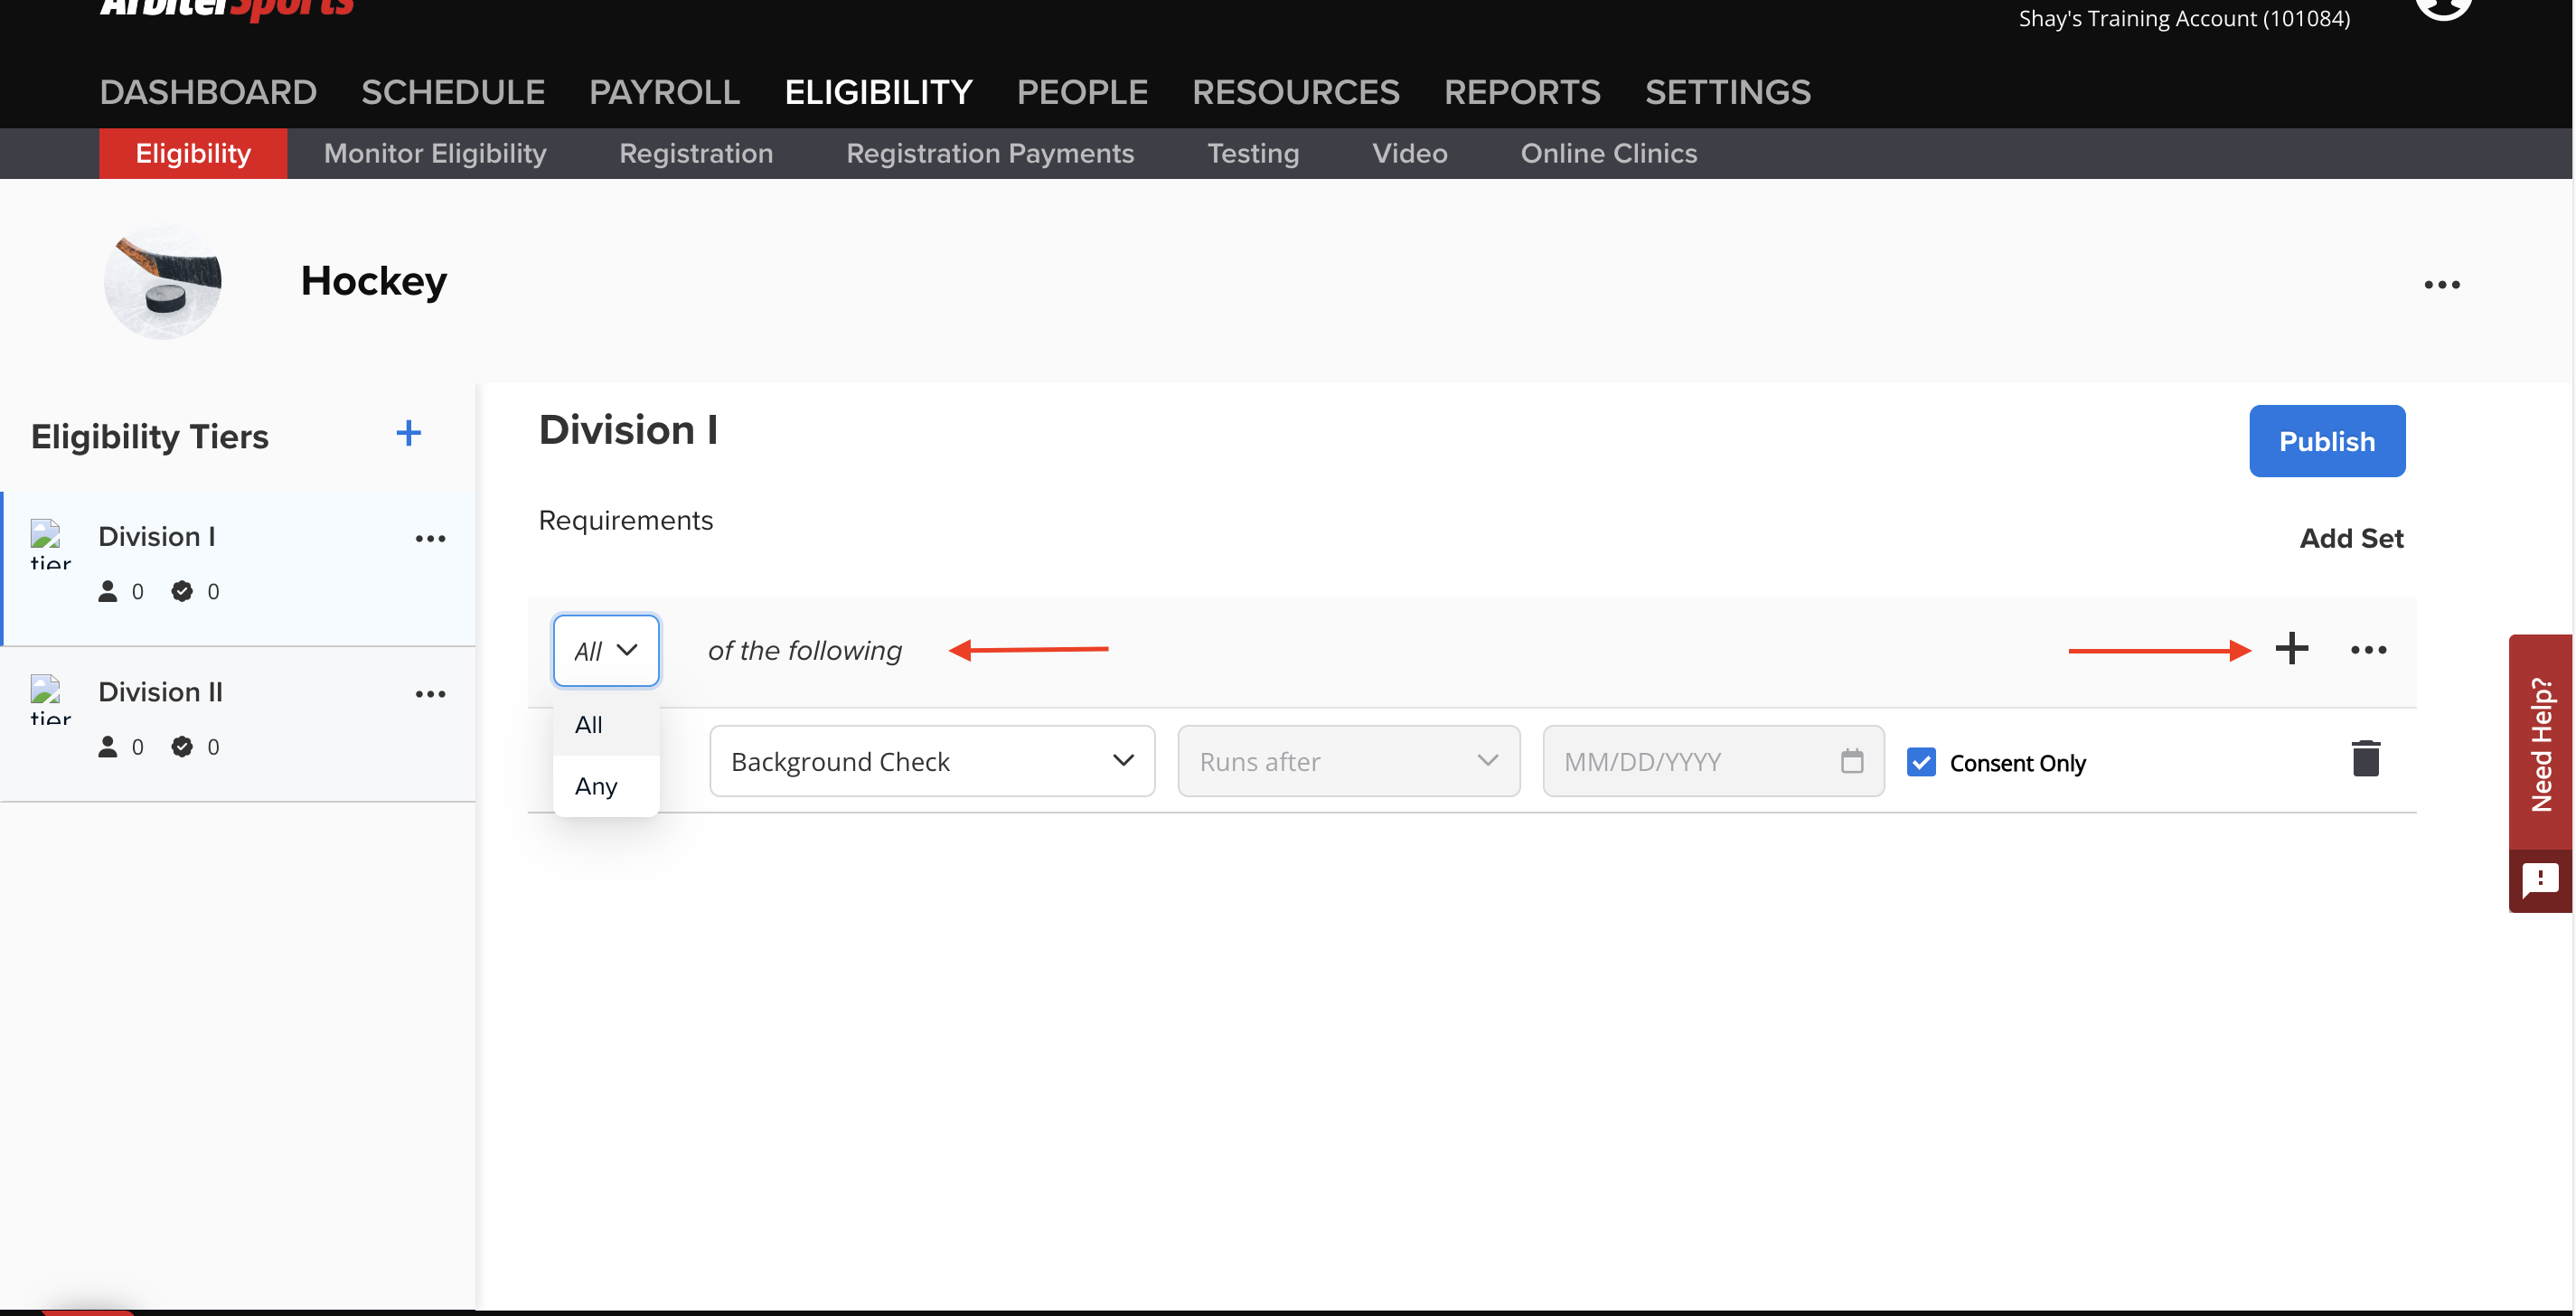Open options menu for Division II tier
Image resolution: width=2576 pixels, height=1316 pixels.
(x=430, y=693)
